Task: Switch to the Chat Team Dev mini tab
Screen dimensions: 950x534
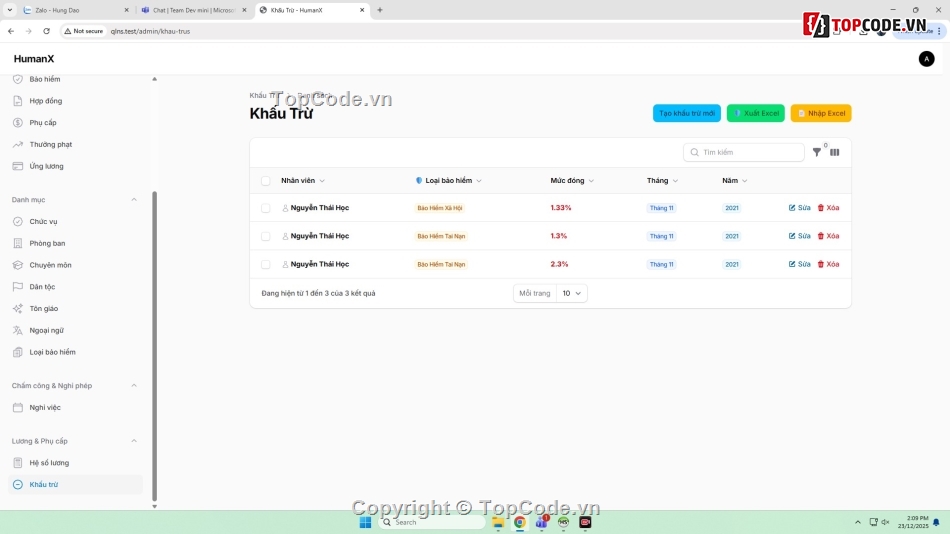Action: [194, 10]
